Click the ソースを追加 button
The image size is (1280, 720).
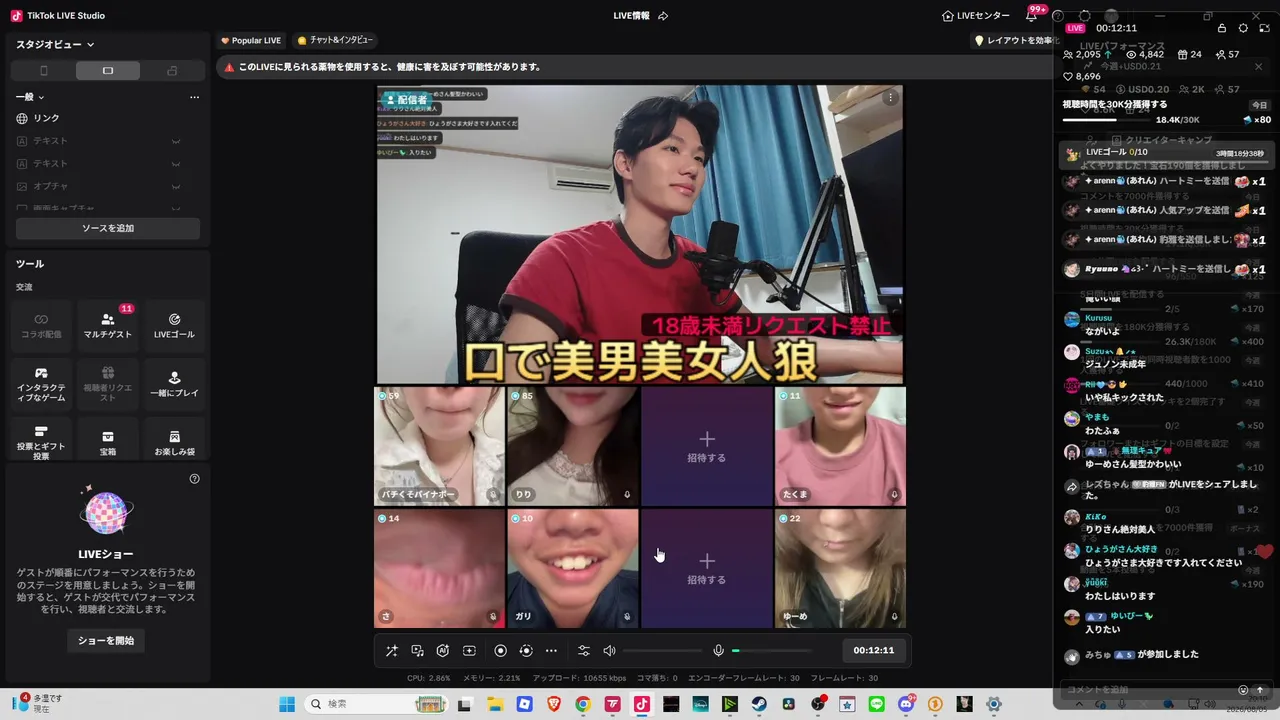coord(108,228)
